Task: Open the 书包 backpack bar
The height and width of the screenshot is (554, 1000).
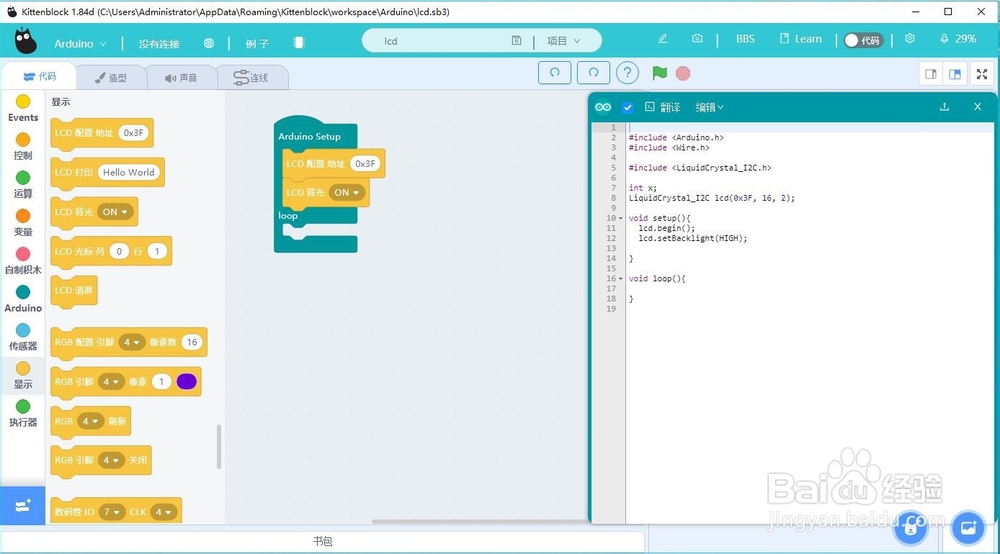Action: [x=323, y=541]
